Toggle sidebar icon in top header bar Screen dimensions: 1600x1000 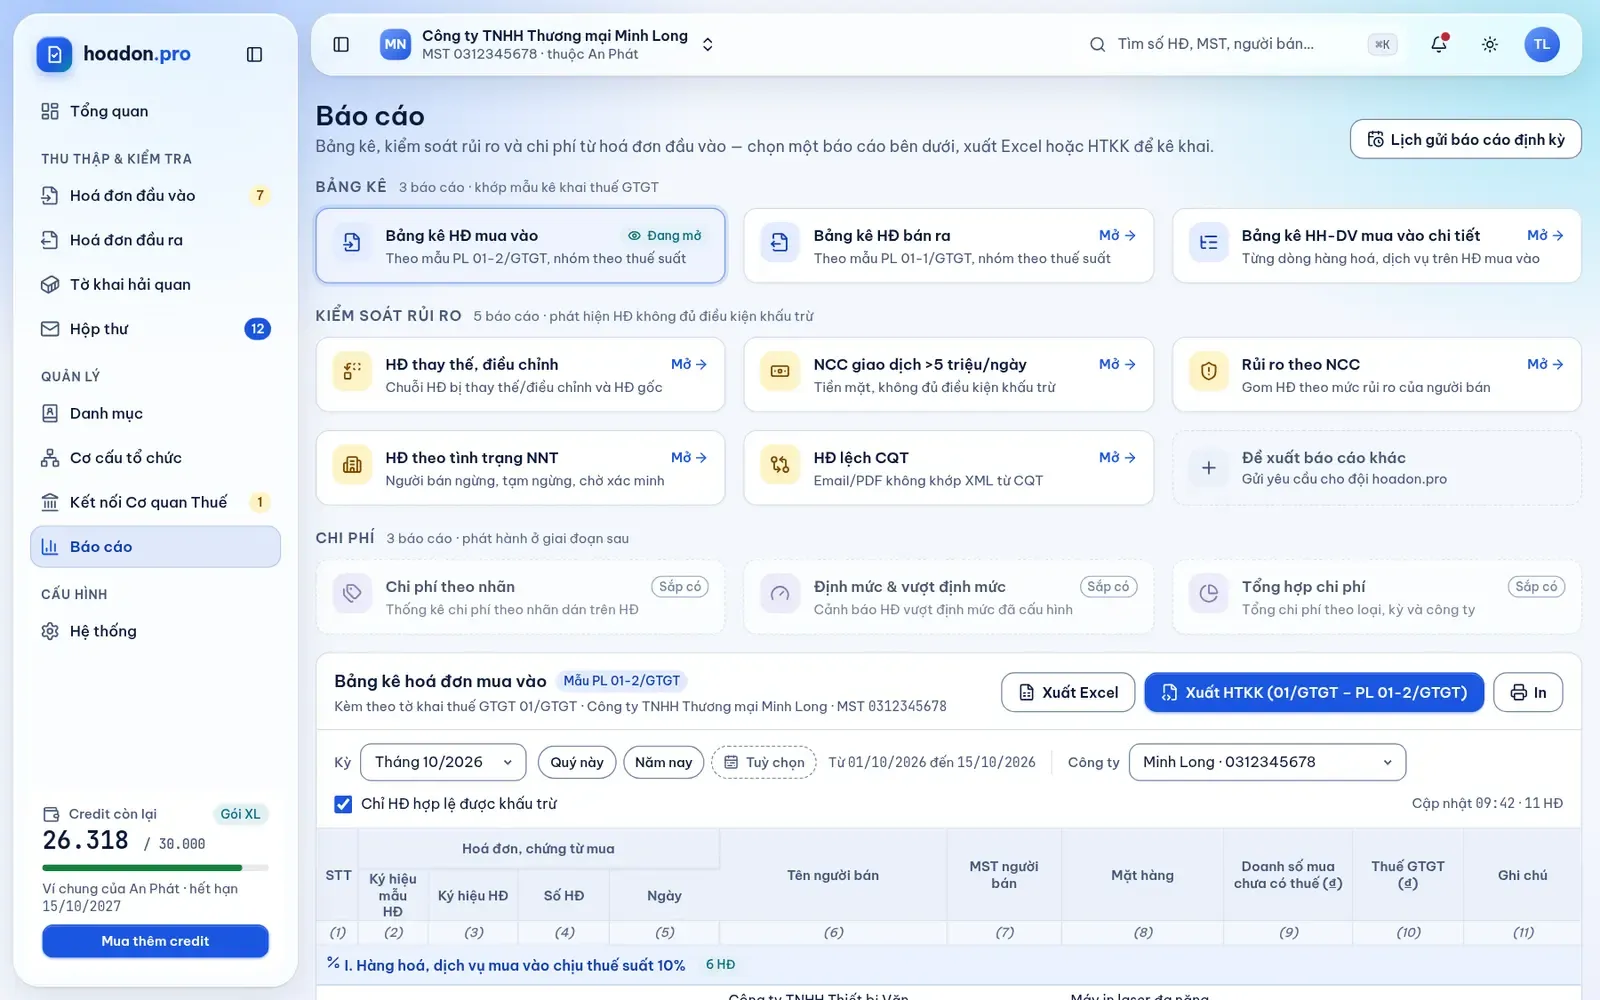[341, 44]
